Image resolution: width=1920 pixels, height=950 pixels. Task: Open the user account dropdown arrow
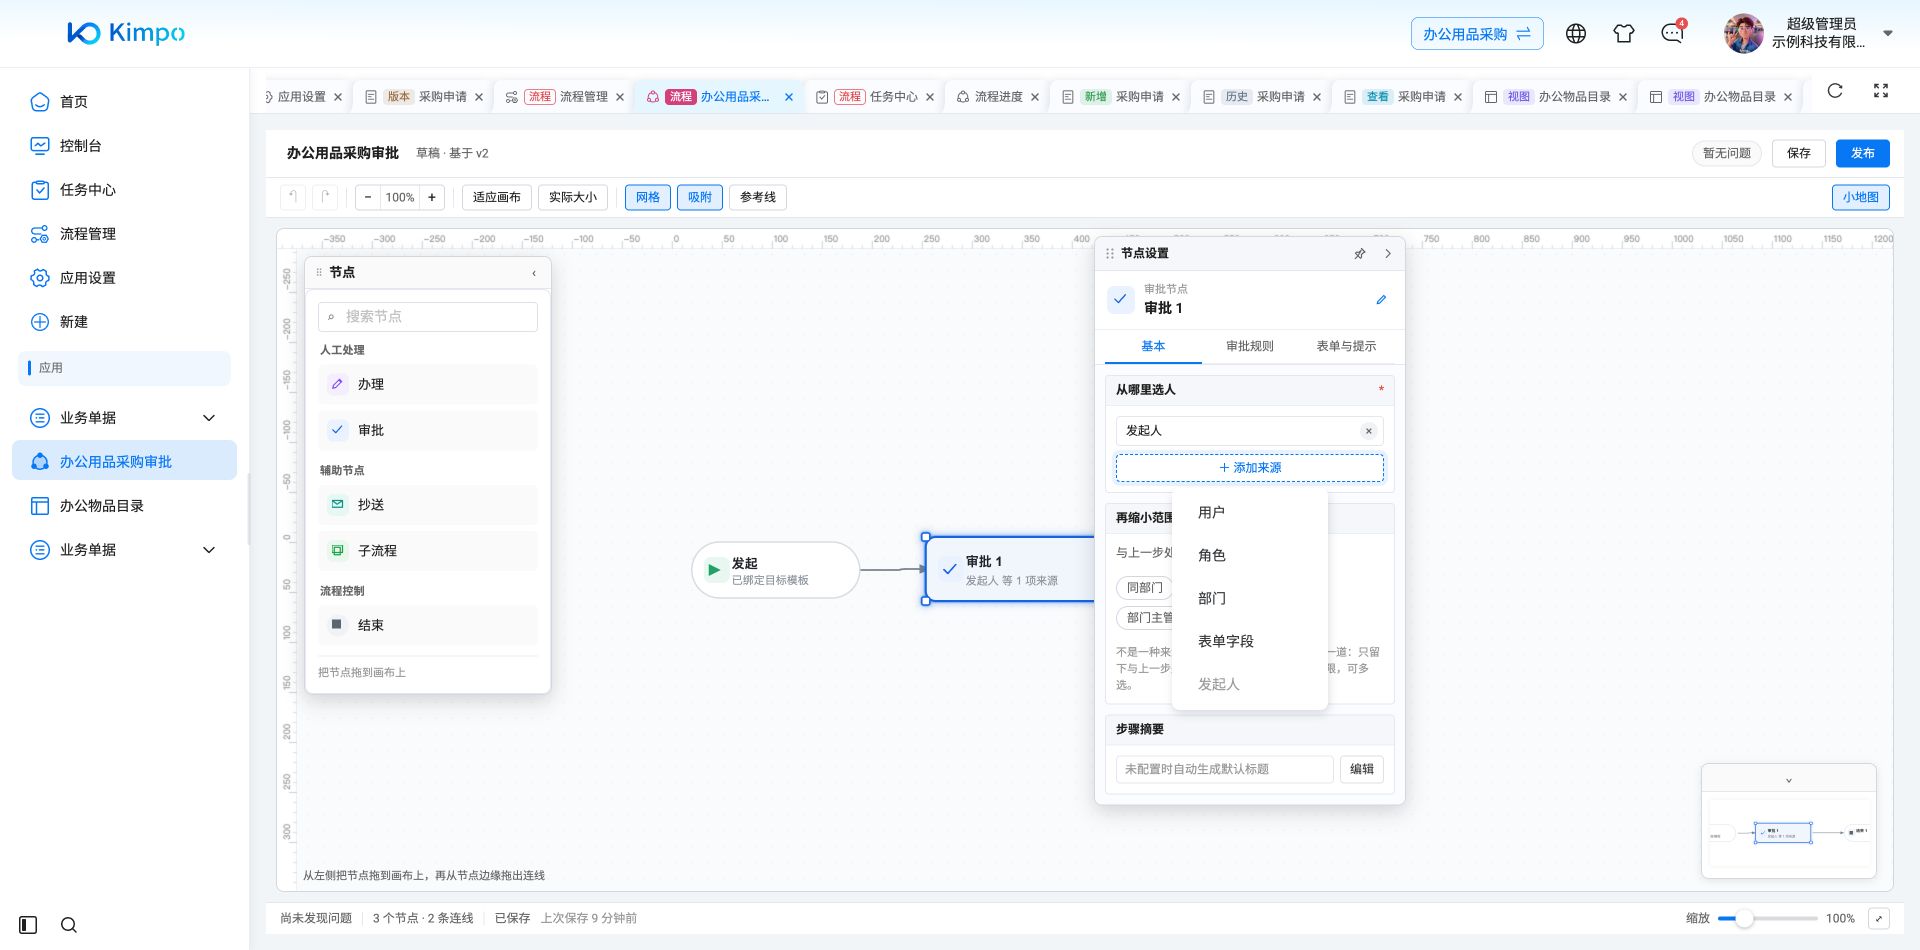pos(1888,33)
